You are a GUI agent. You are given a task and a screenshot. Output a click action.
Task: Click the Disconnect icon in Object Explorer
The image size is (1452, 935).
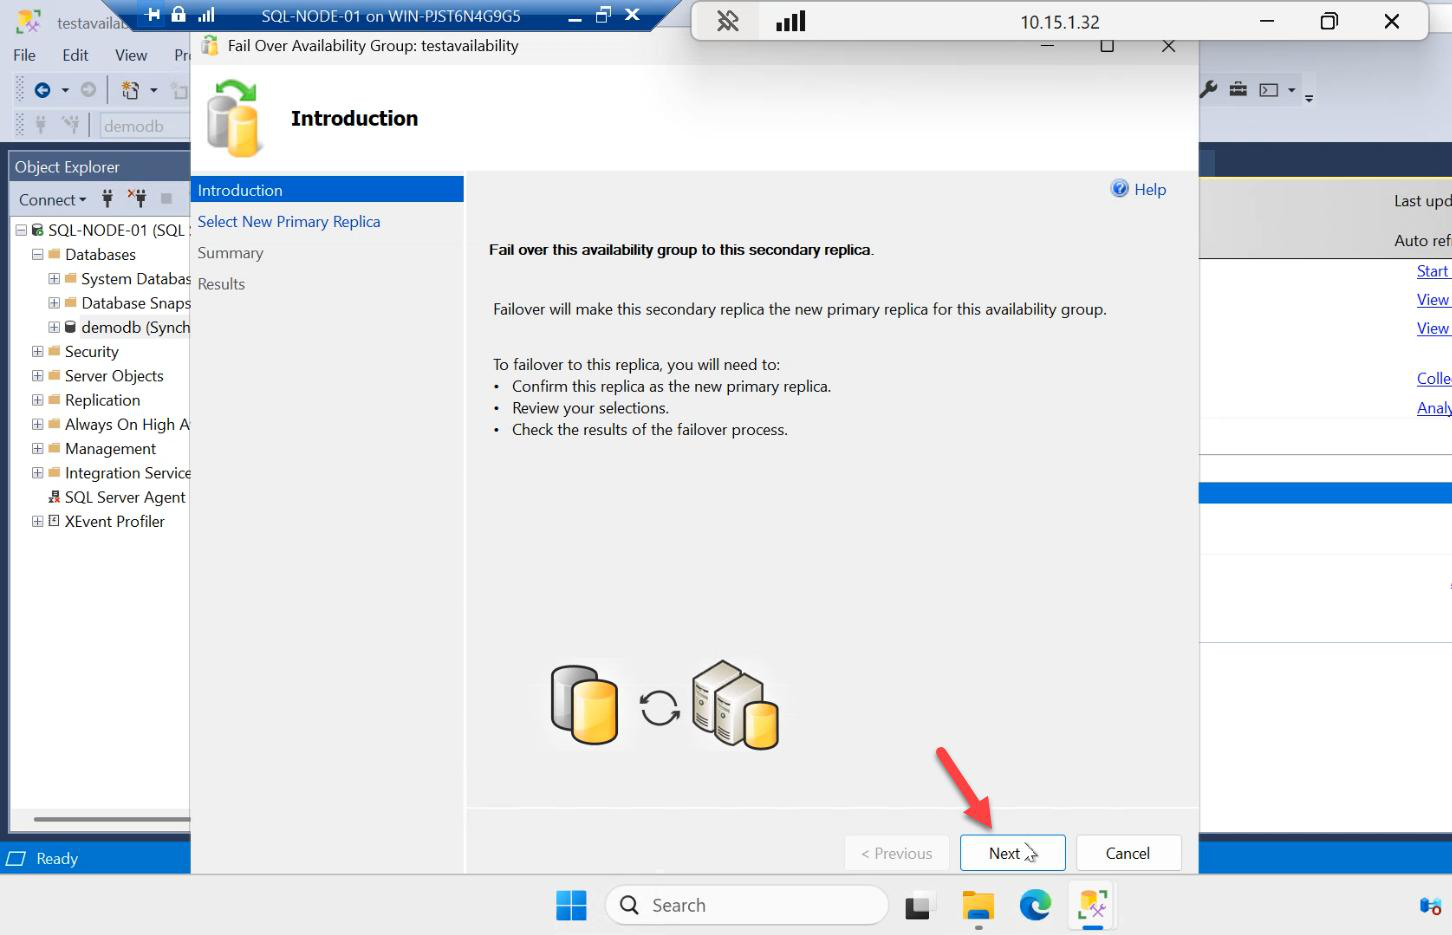(137, 198)
